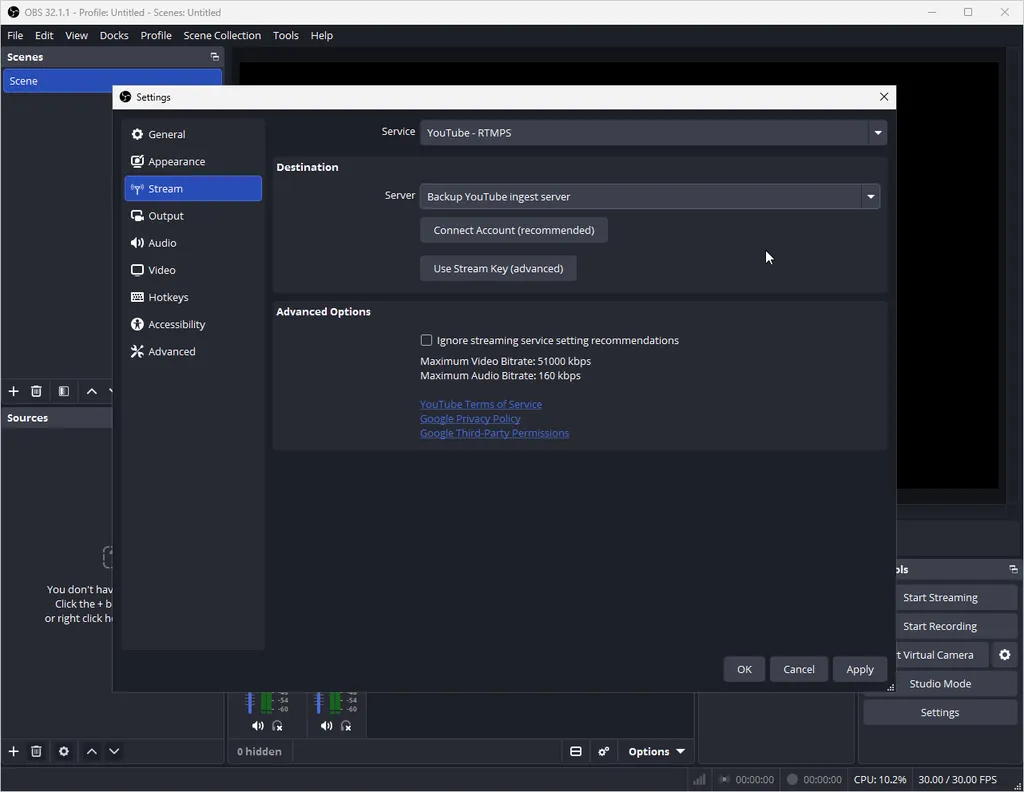Add a new scene with the plus icon
This screenshot has height=792, width=1024.
pyautogui.click(x=13, y=391)
